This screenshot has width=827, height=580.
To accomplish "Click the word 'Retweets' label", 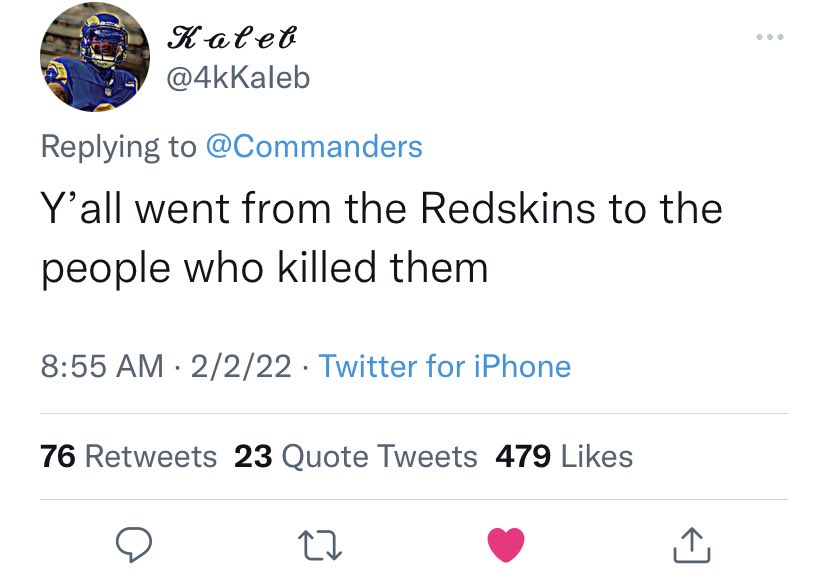I will tap(150, 456).
